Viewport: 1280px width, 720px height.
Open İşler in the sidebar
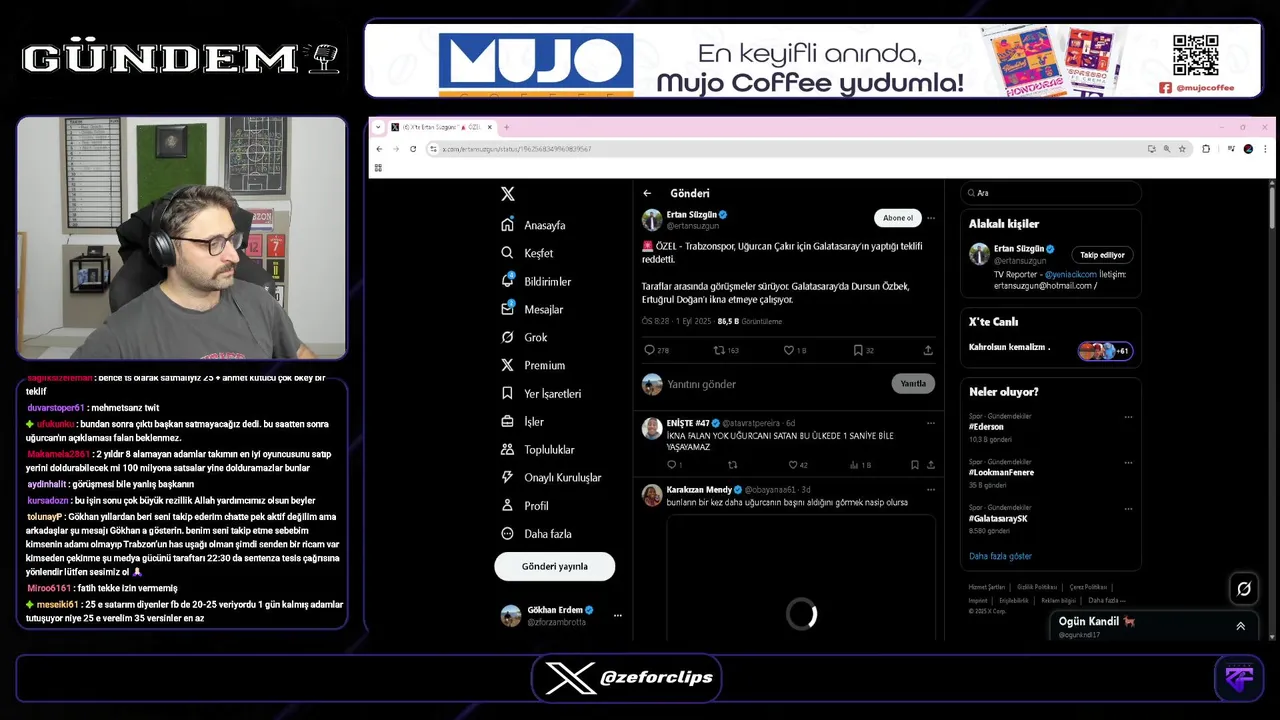[522, 421]
